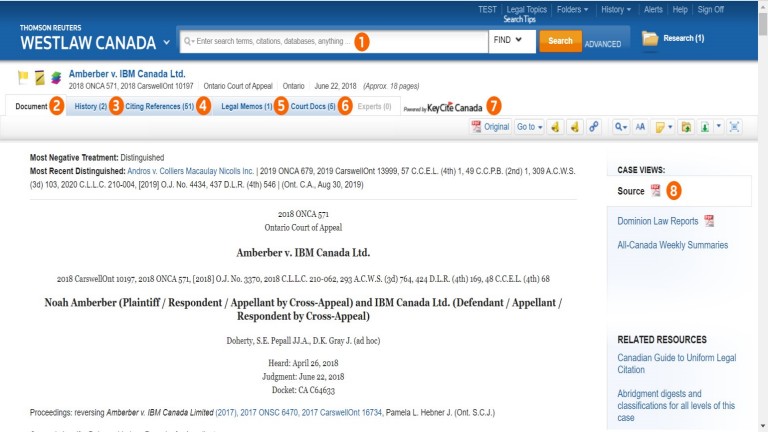The width and height of the screenshot is (768, 432).
Task: Click the save to folder icon
Action: (686, 127)
